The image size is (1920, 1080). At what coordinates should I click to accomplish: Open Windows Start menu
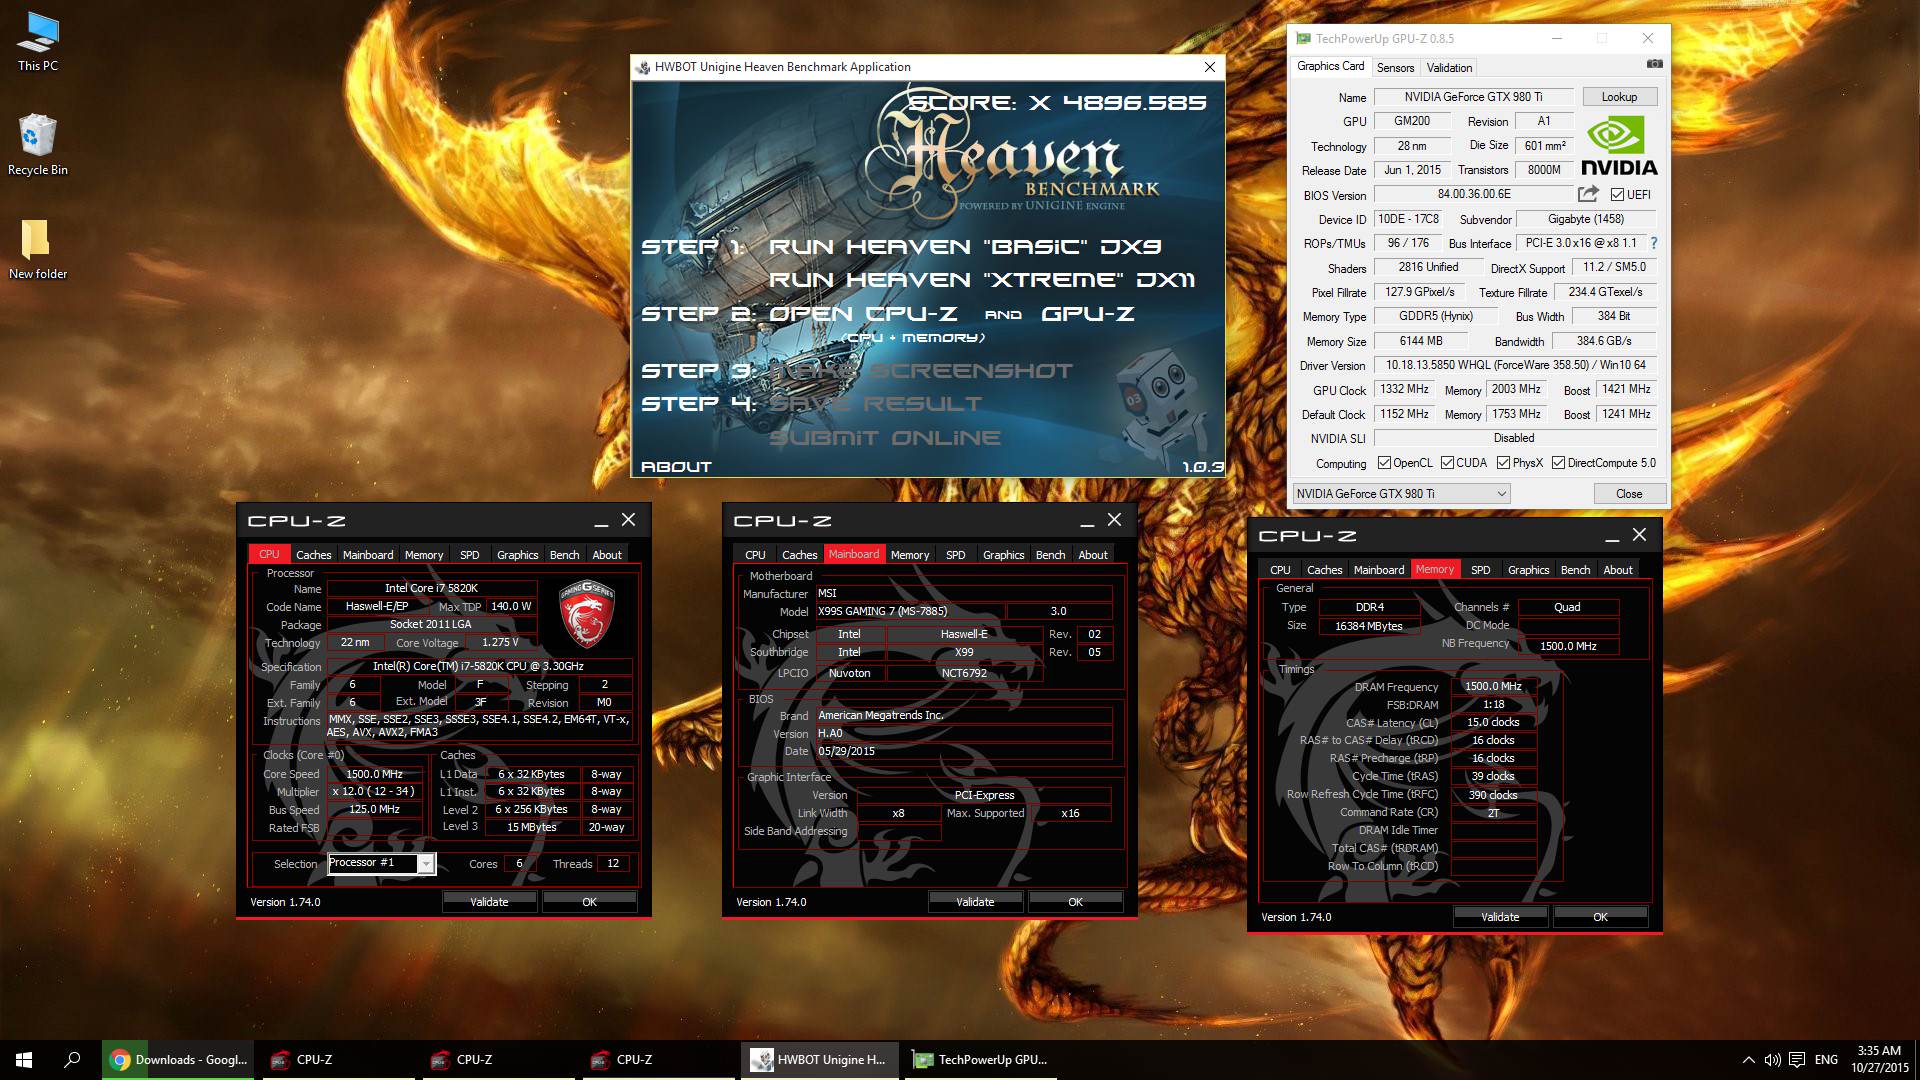(x=24, y=1060)
